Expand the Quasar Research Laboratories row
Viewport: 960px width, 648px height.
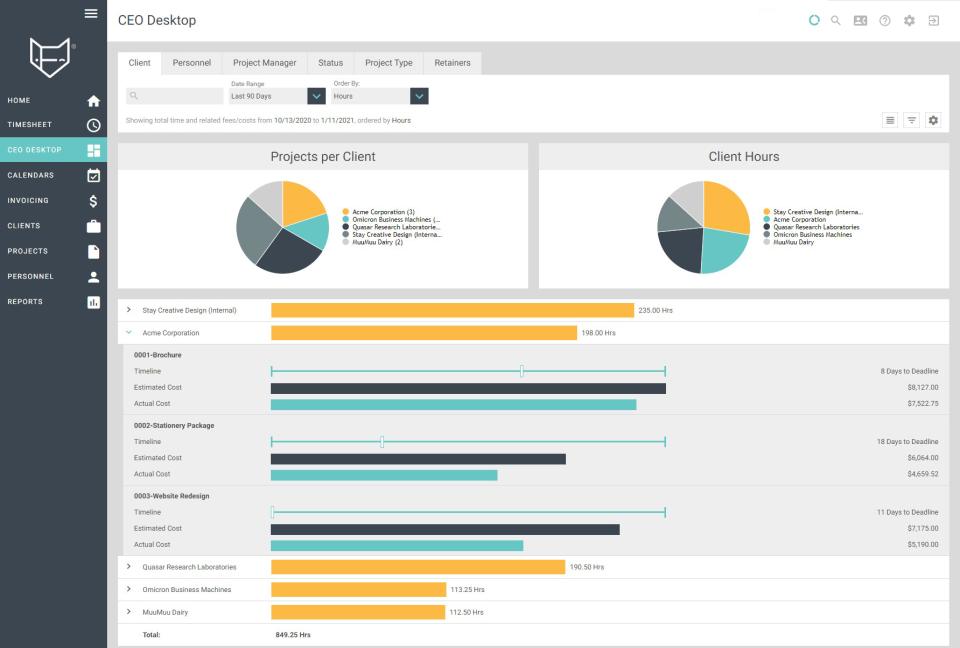click(x=127, y=565)
